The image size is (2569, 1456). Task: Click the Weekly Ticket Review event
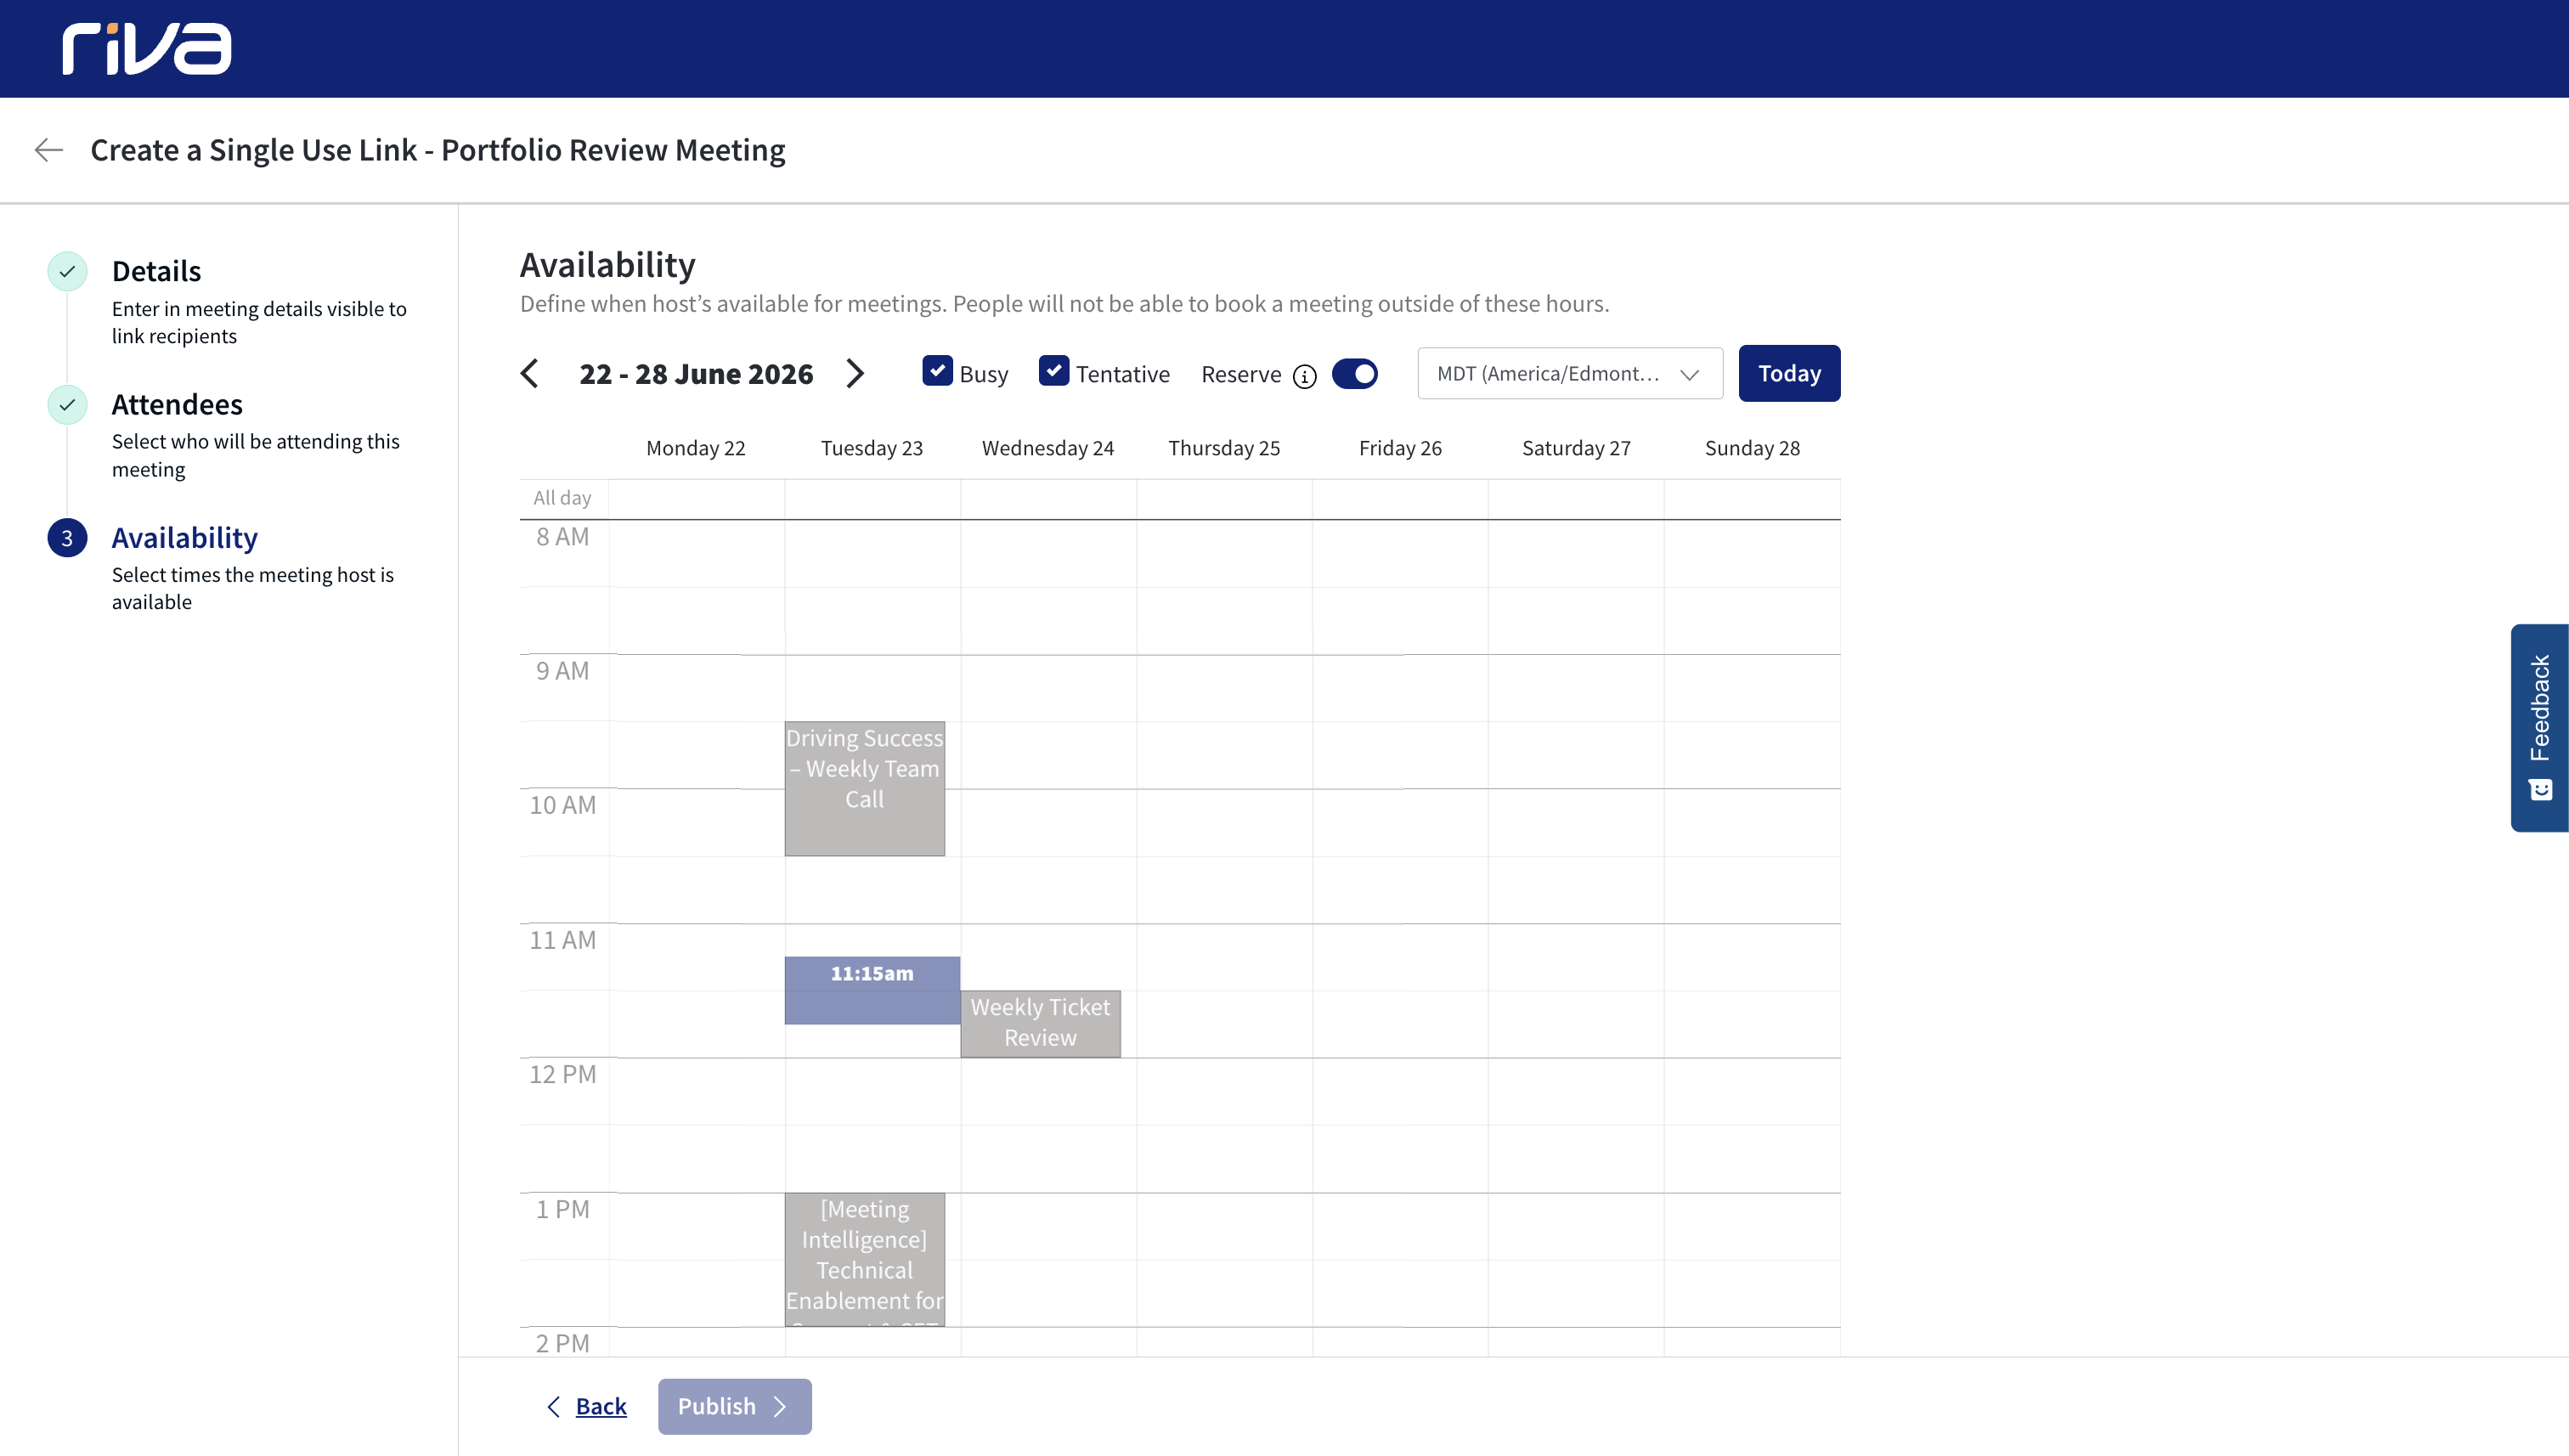pyautogui.click(x=1040, y=1023)
